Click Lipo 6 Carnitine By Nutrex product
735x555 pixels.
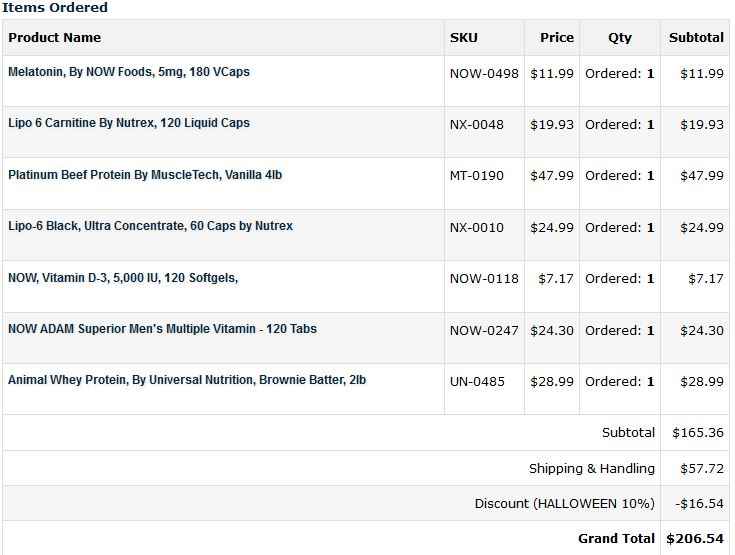pyautogui.click(x=129, y=123)
